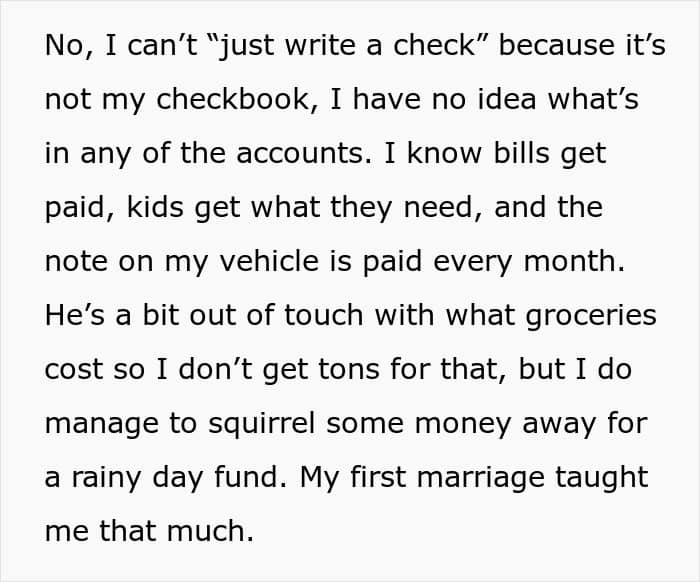The width and height of the screenshot is (700, 582).
Task: Click the word "taught" near the end
Action: pyautogui.click(x=601, y=478)
